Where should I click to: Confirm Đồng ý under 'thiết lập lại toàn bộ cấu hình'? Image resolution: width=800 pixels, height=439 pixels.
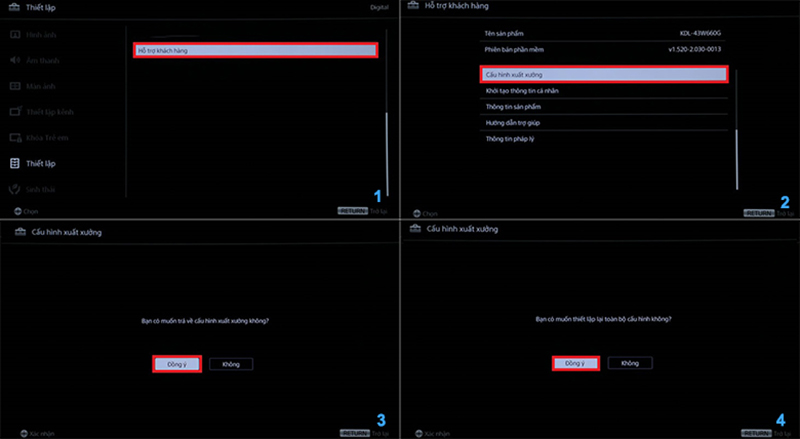[x=575, y=363]
